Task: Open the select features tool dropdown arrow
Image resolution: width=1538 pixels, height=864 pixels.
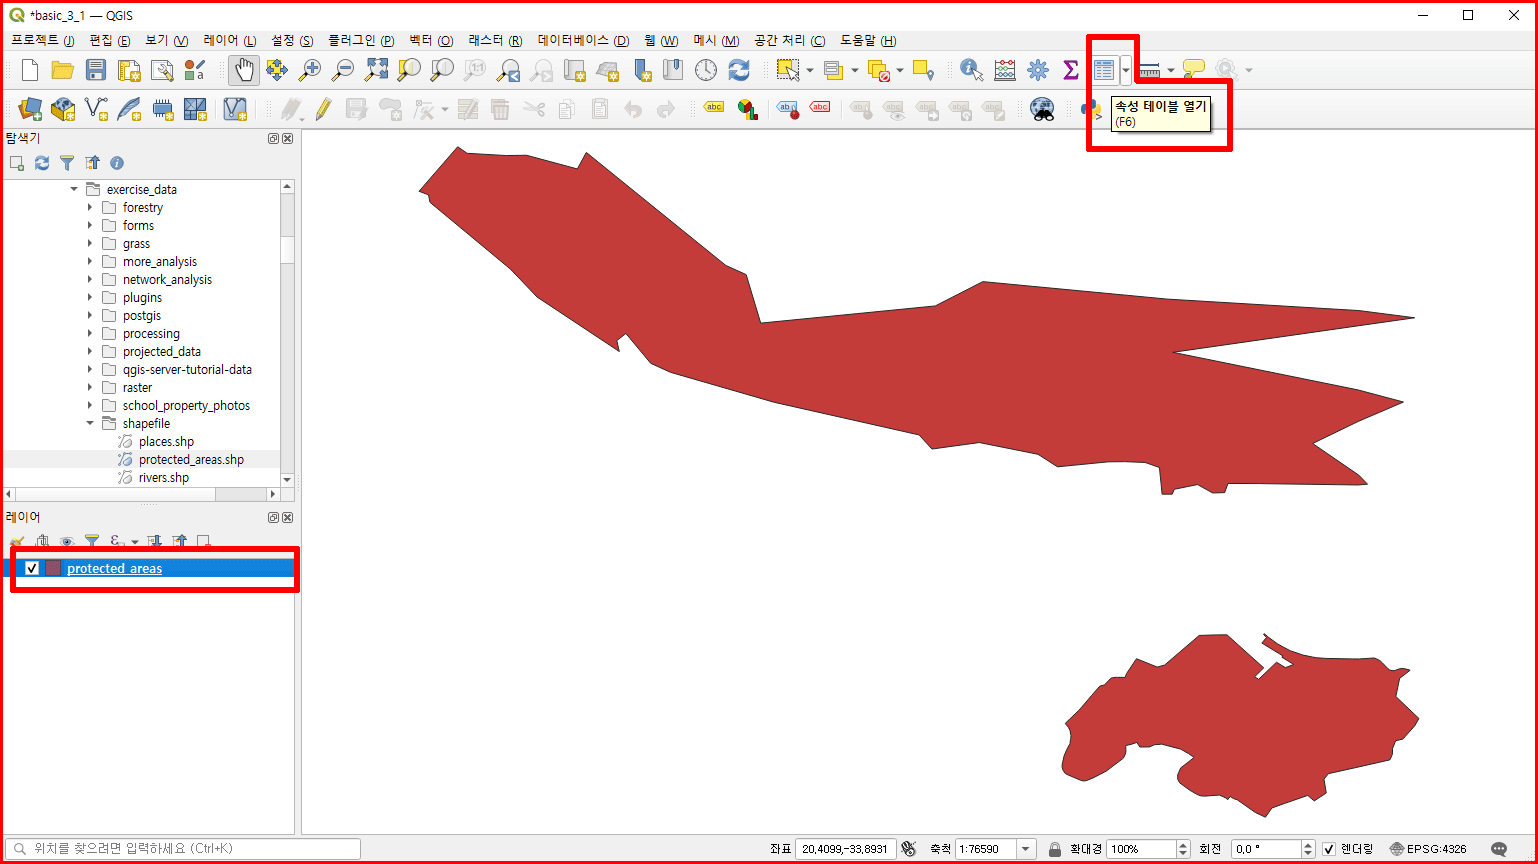Action: [x=810, y=70]
